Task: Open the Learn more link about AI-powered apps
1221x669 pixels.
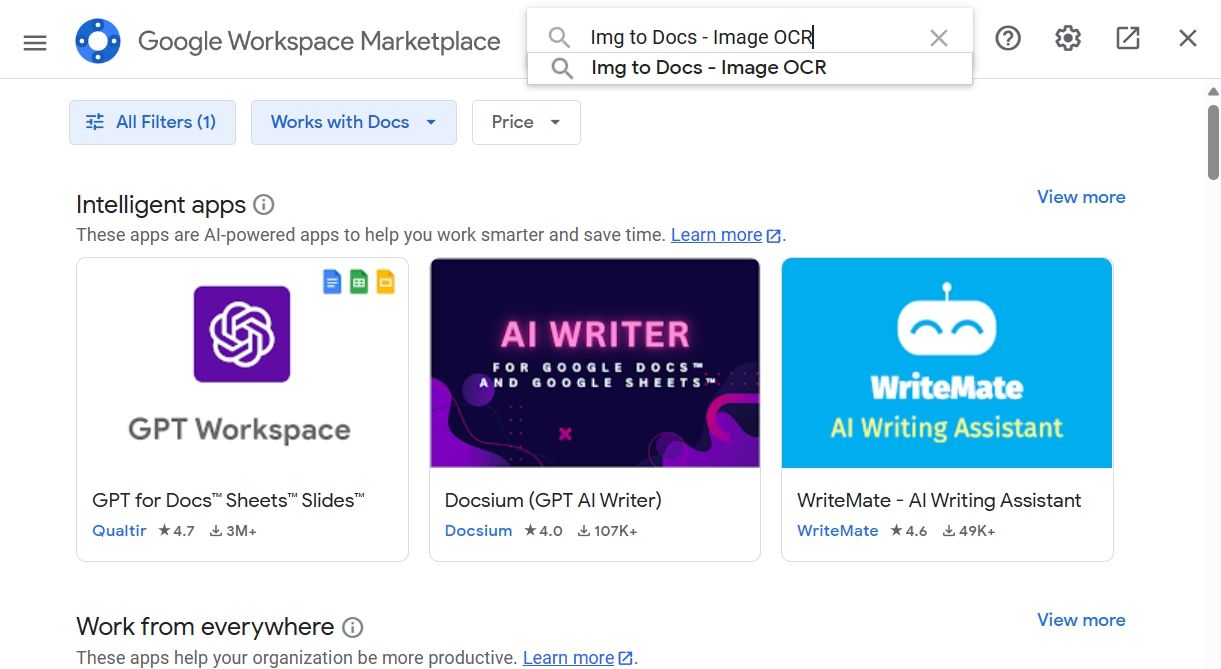Action: coord(717,235)
